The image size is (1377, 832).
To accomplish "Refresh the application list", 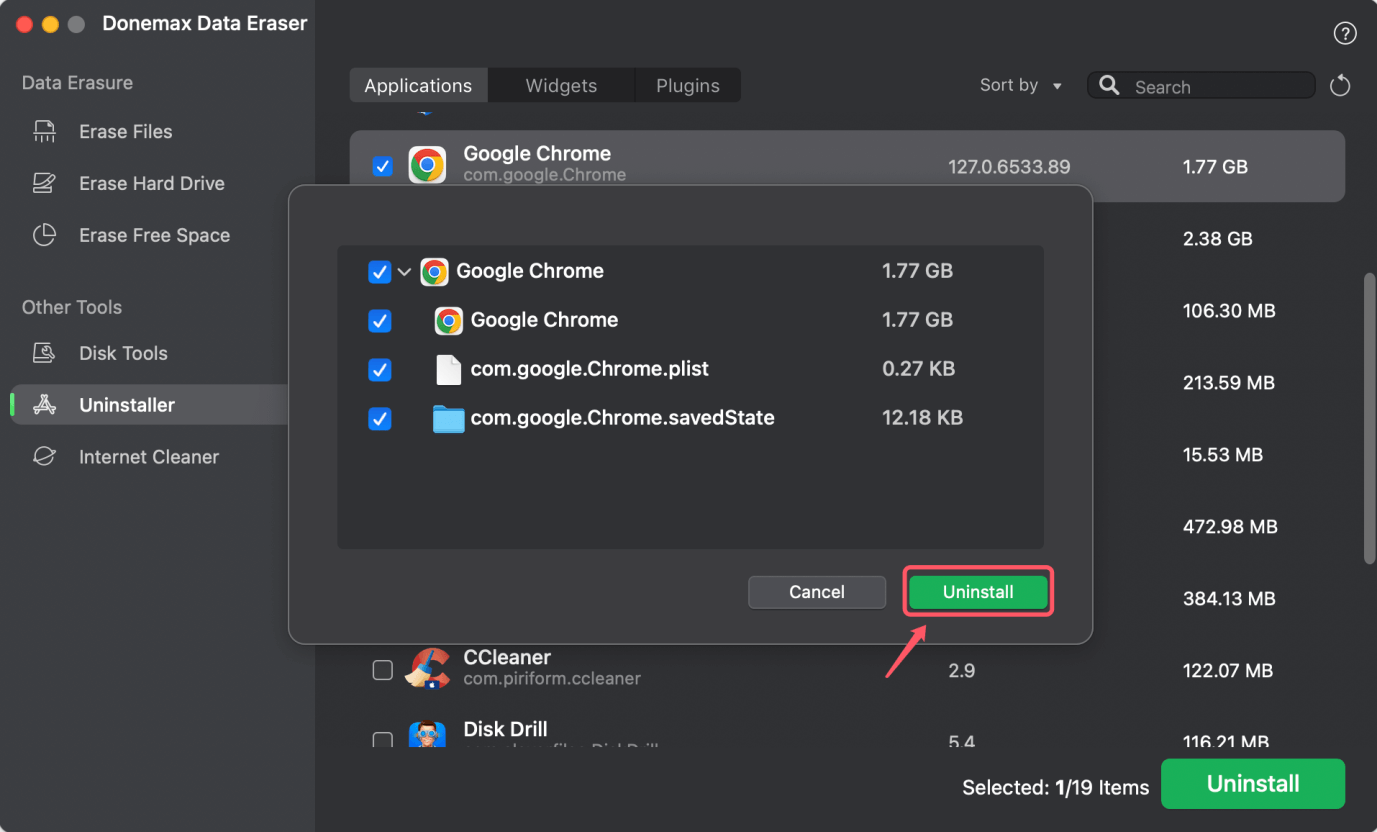I will 1340,87.
